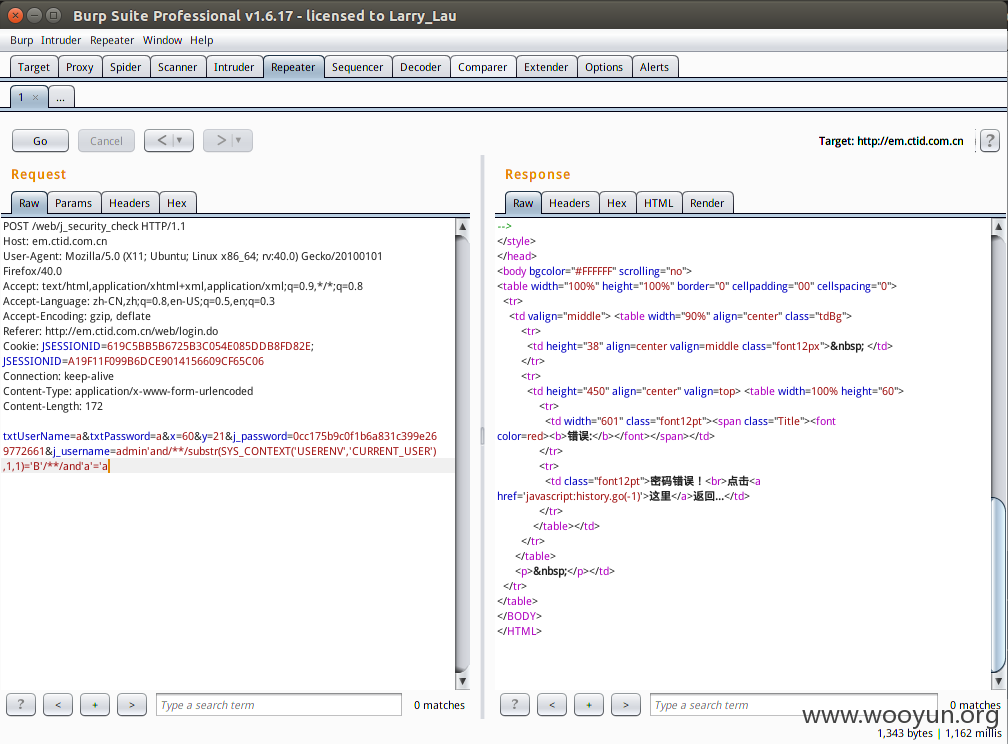Image resolution: width=1008 pixels, height=744 pixels.
Task: Click the Cancel button
Action: pyautogui.click(x=106, y=140)
